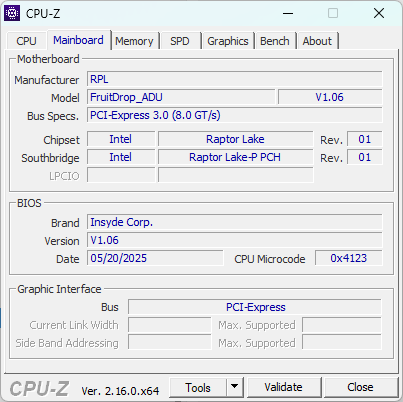
Task: Click the Model field FruitDrop_ADU
Action: pos(181,97)
